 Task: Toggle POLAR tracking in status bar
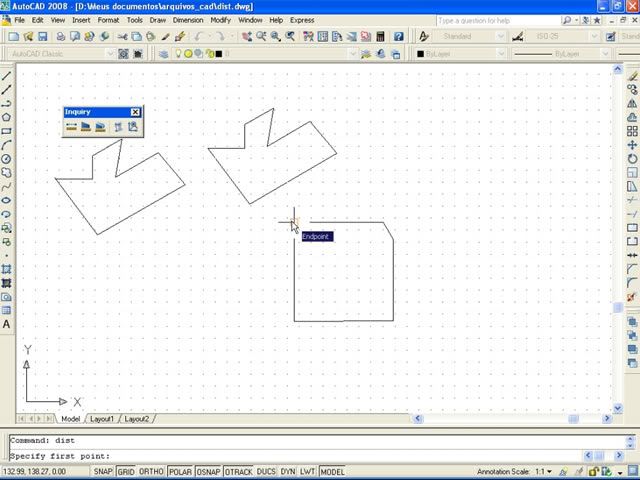pyautogui.click(x=180, y=471)
